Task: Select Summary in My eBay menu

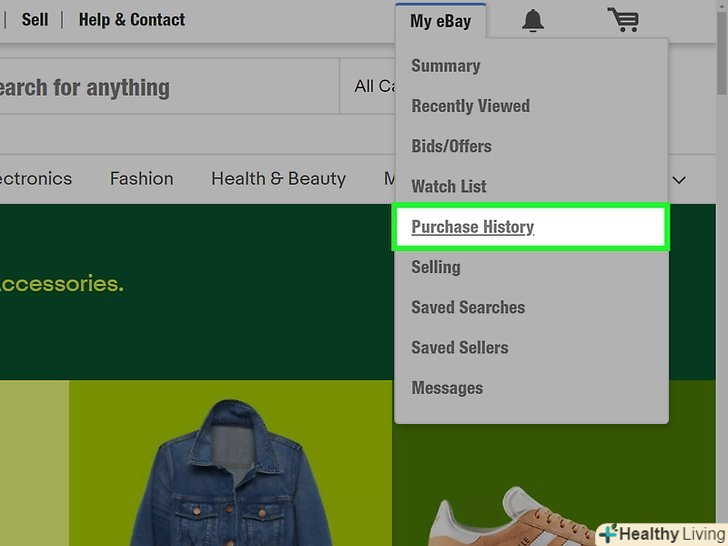Action: click(x=446, y=66)
